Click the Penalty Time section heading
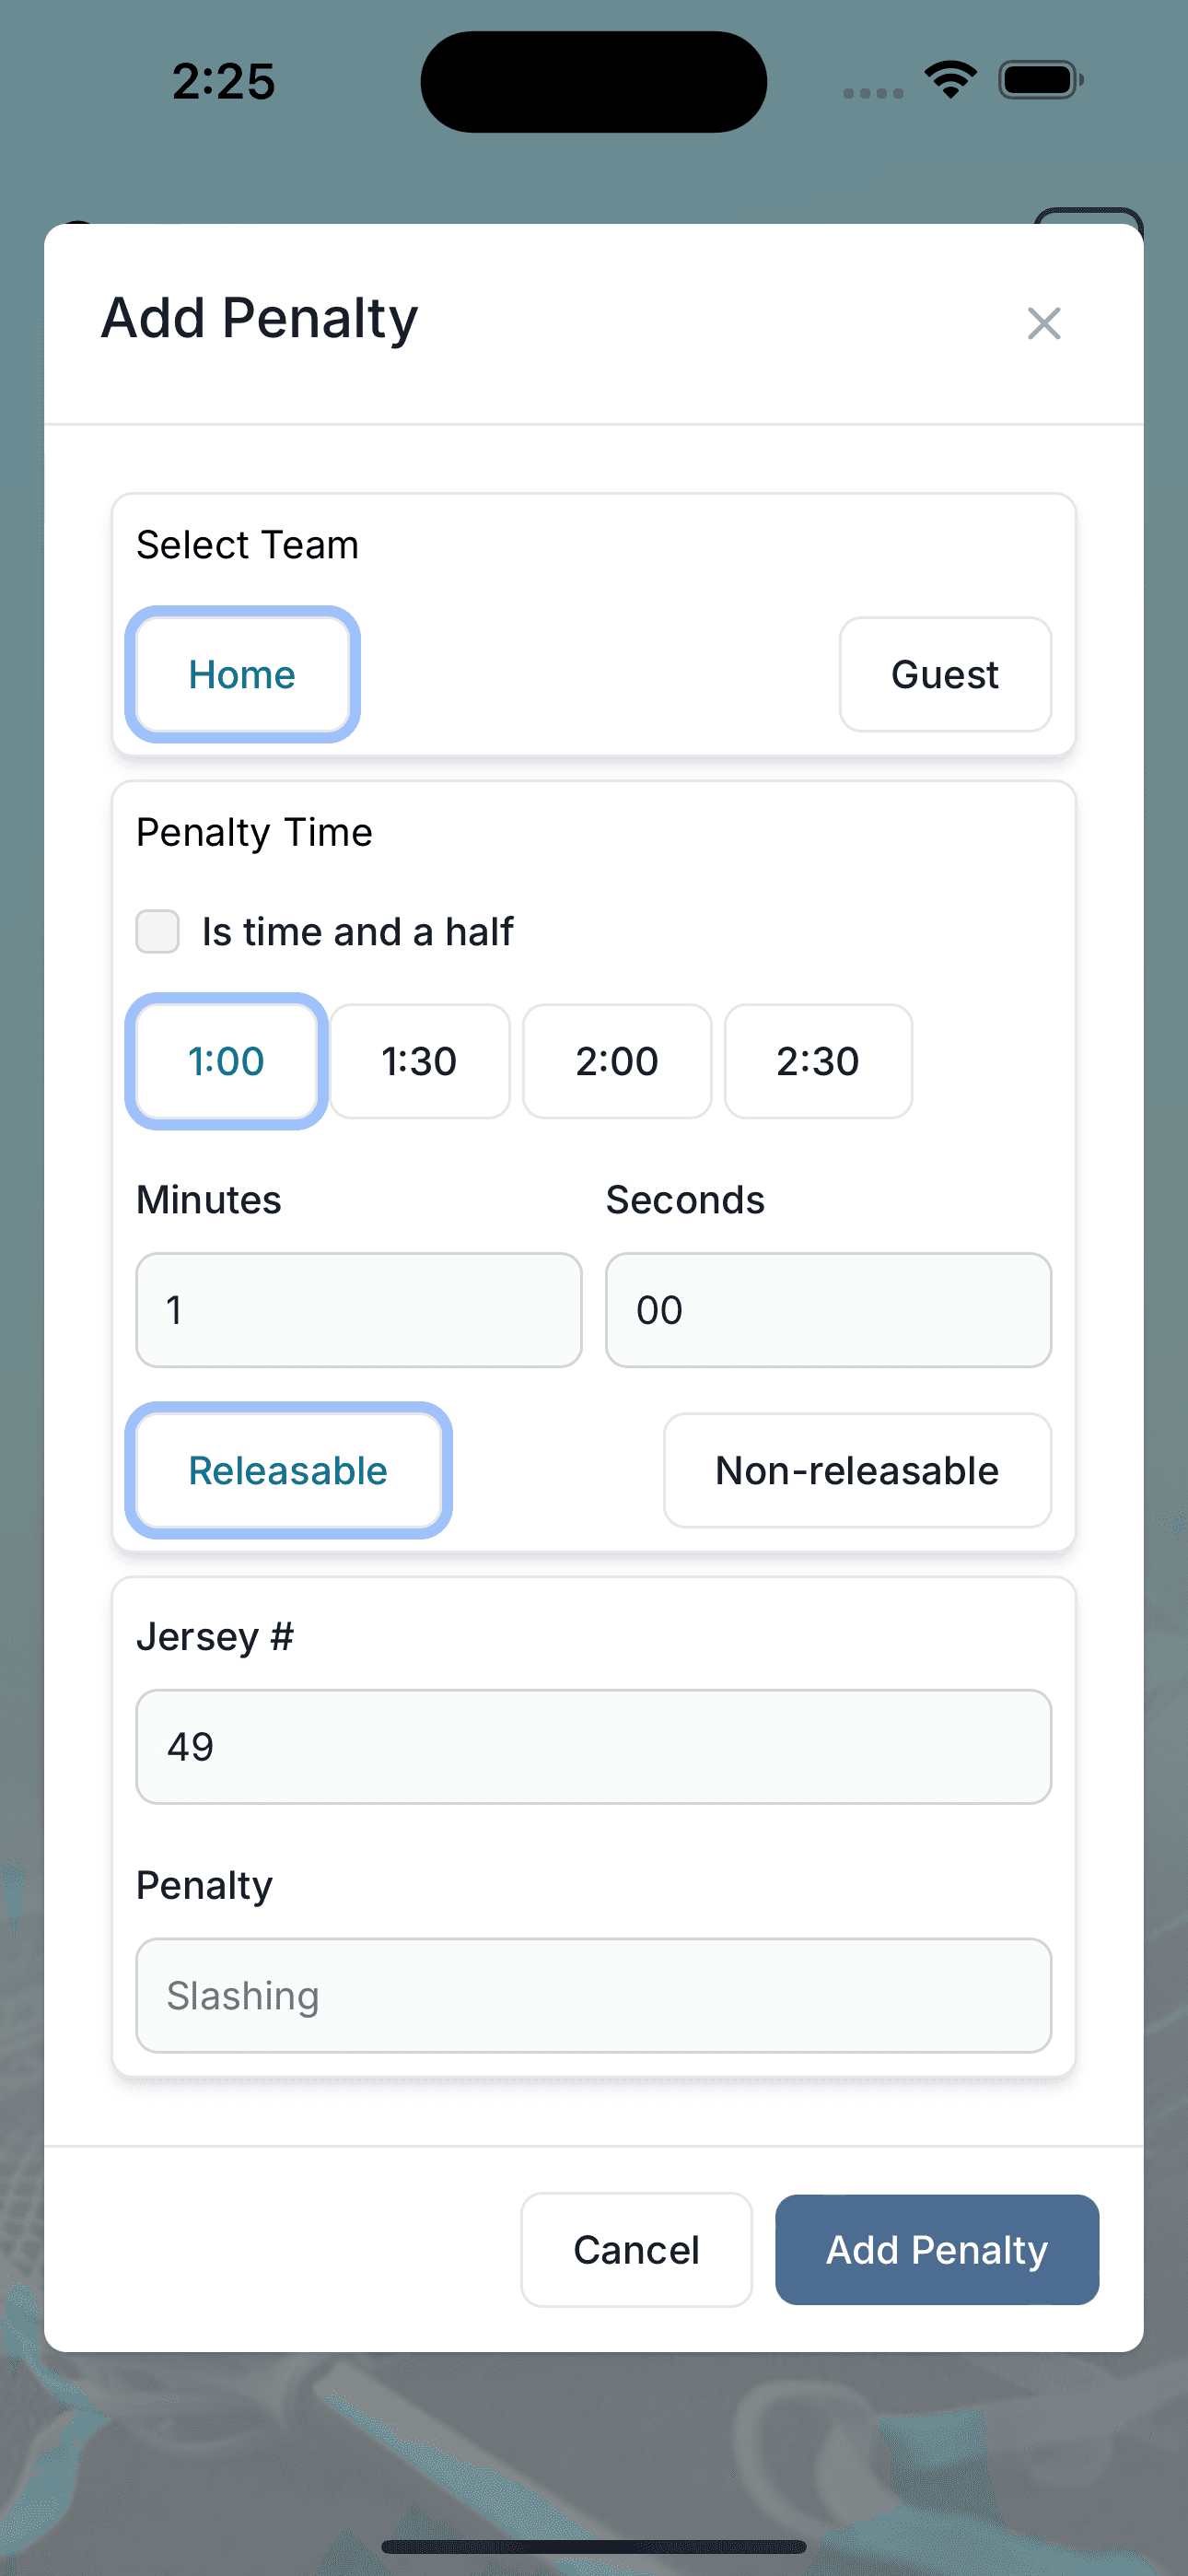Viewport: 1188px width, 2576px height. tap(254, 831)
